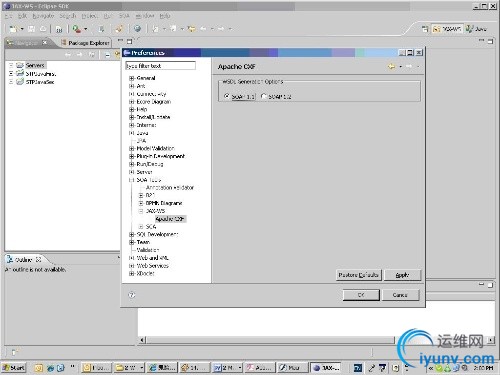Expand the Install/Update node
This screenshot has height=375, width=500.
click(x=131, y=117)
